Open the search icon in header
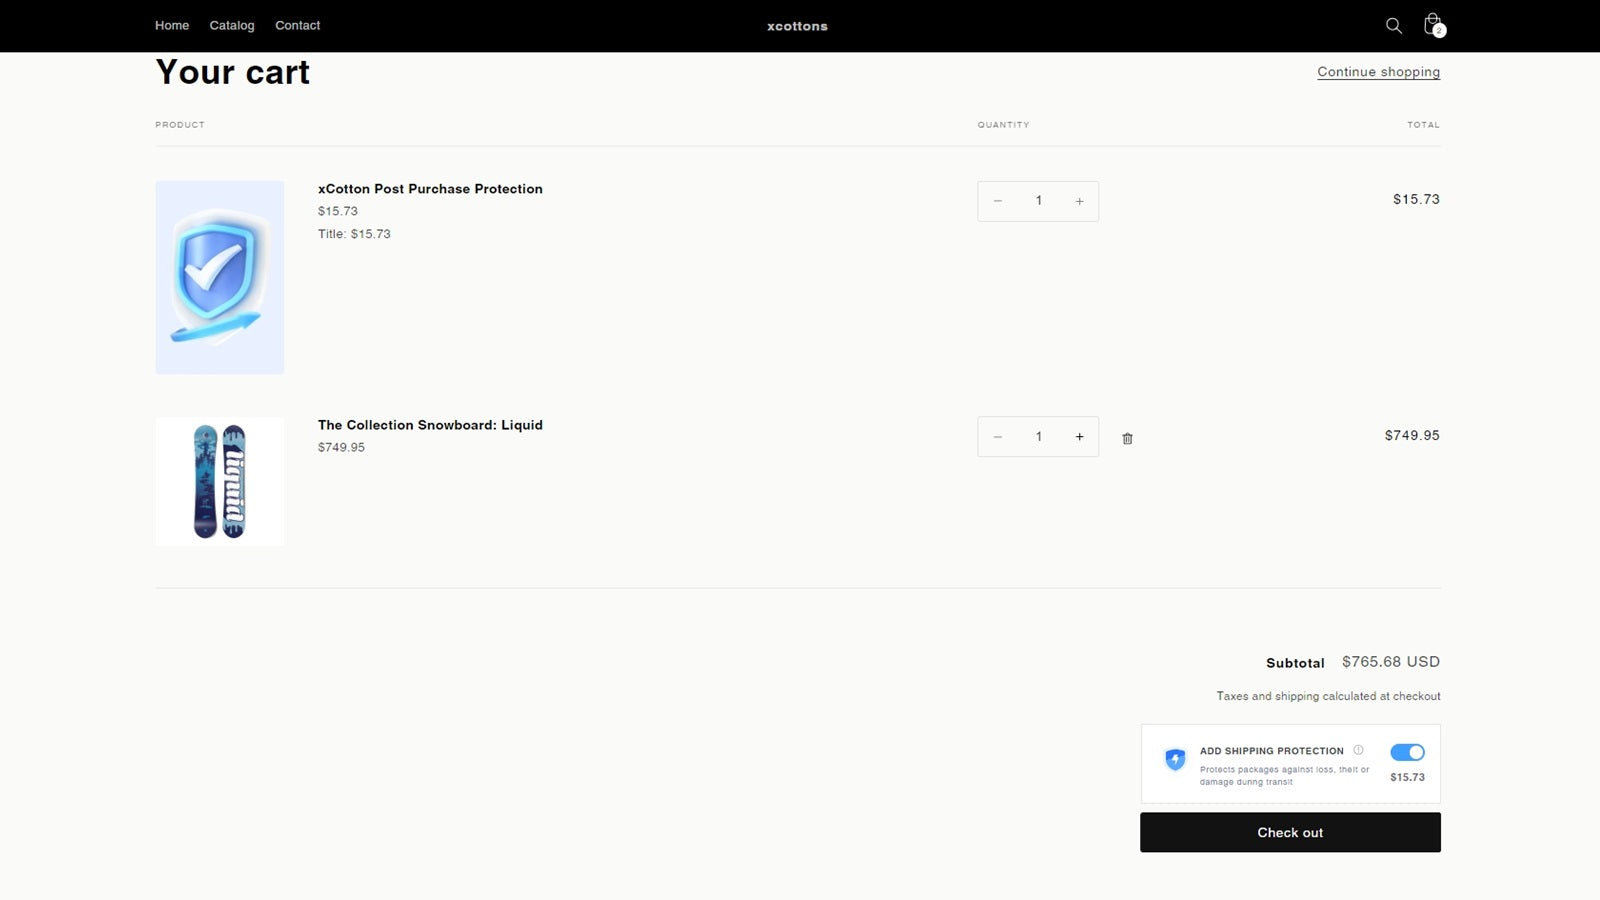Image resolution: width=1600 pixels, height=900 pixels. point(1393,26)
